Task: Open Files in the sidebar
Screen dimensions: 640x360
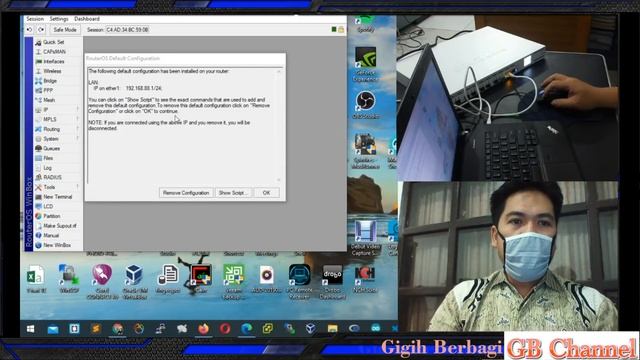Action: [x=48, y=158]
